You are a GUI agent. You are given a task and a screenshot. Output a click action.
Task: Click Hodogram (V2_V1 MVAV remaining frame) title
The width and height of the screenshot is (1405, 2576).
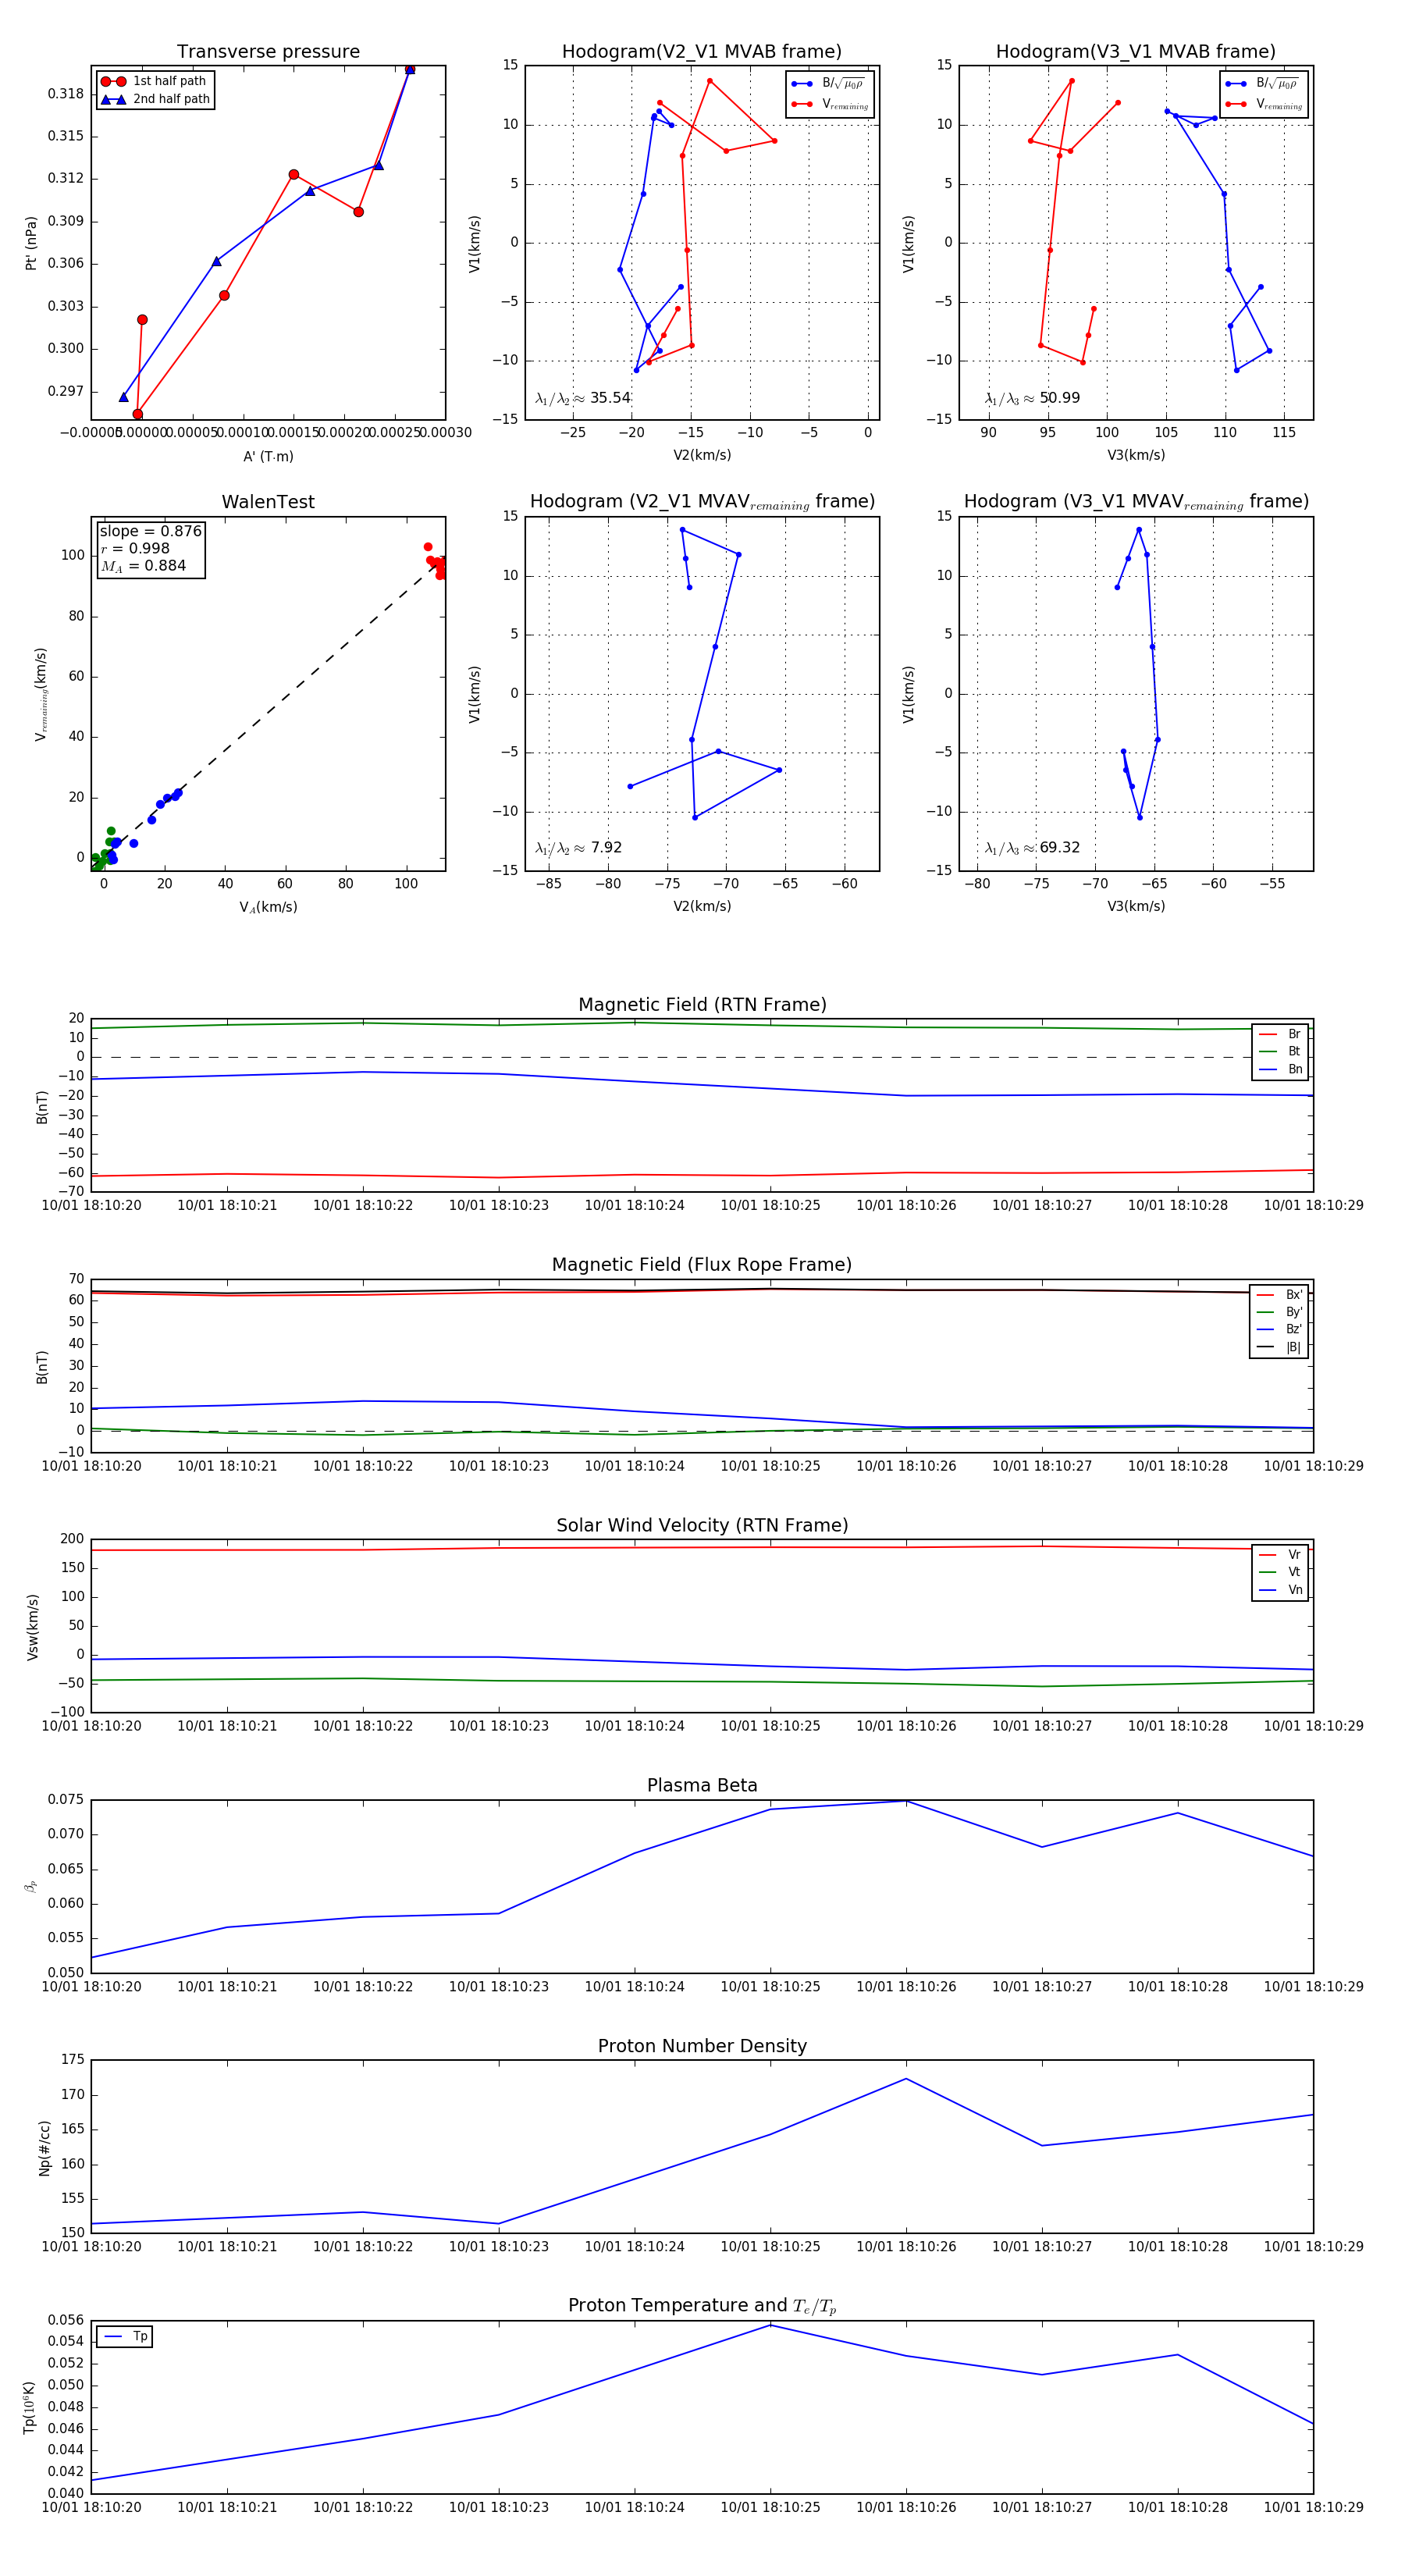[x=702, y=502]
